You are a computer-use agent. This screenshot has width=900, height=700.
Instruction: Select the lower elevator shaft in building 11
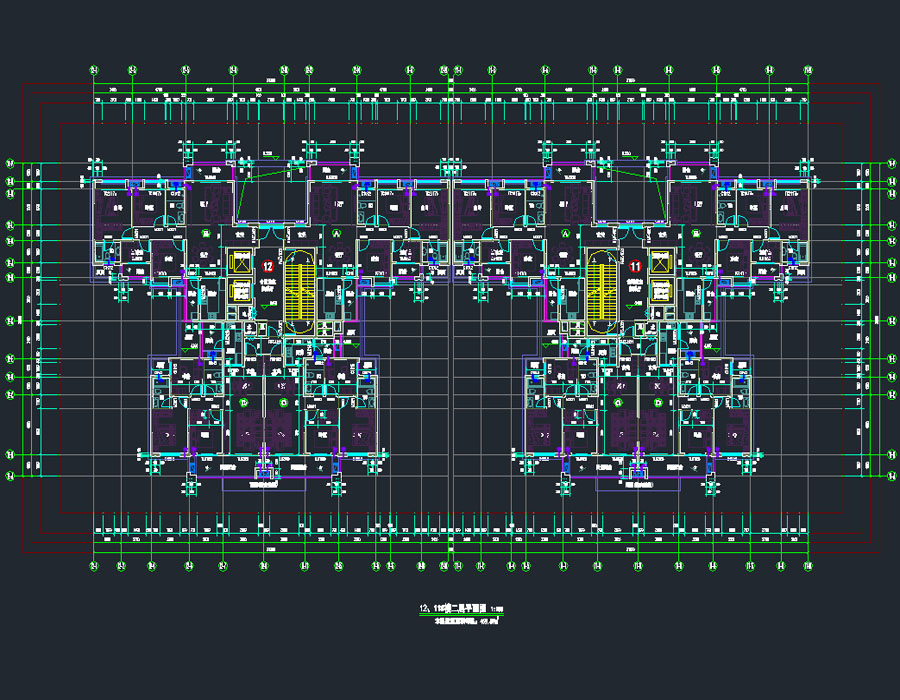[661, 292]
